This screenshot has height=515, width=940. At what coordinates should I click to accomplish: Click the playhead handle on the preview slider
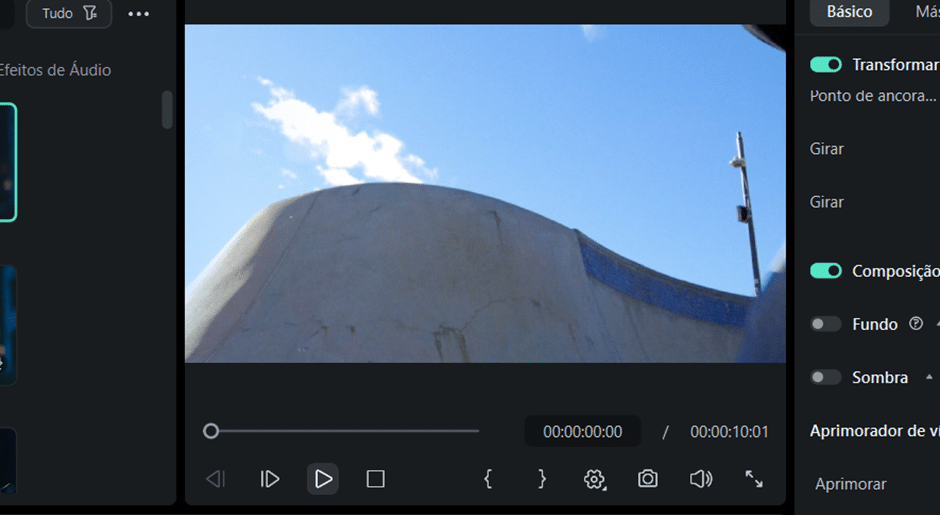[211, 431]
